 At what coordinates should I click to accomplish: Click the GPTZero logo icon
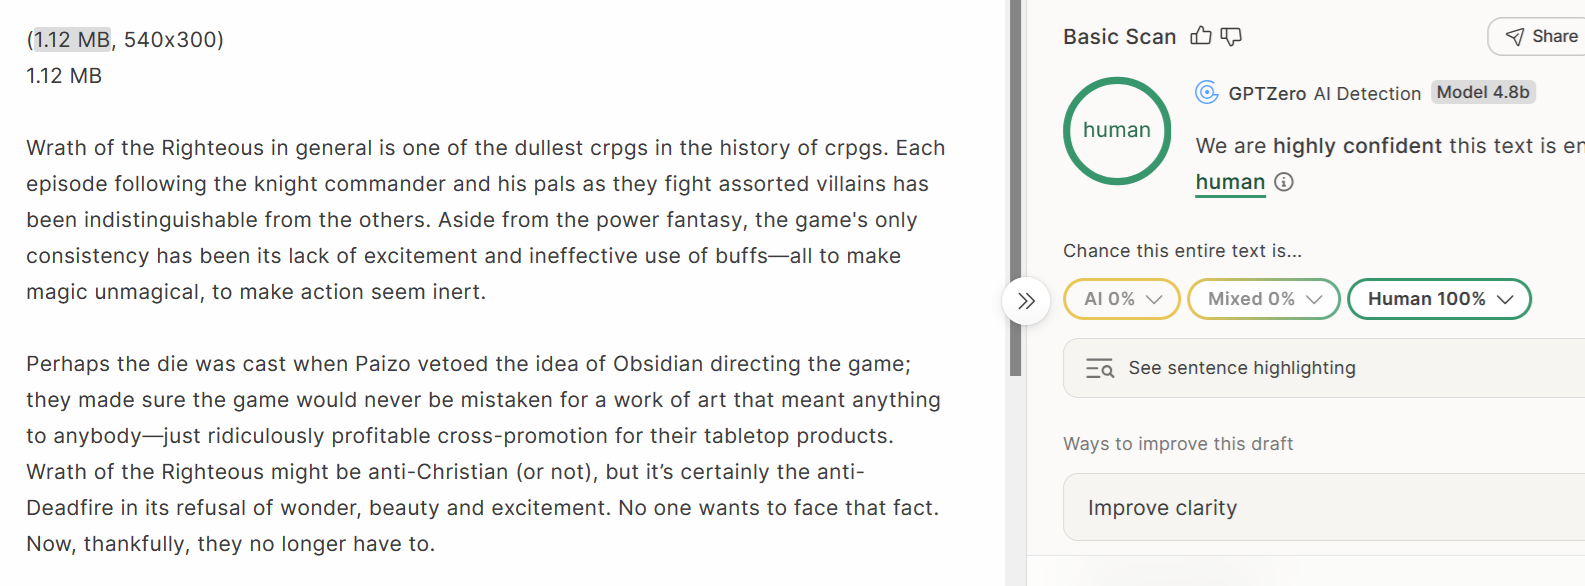[1207, 93]
